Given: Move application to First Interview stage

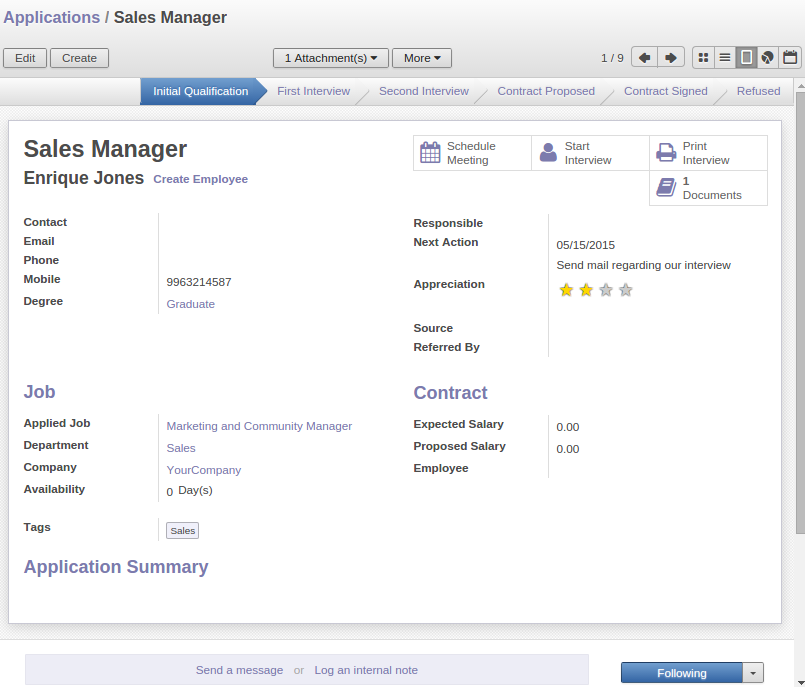Looking at the screenshot, I should (x=313, y=91).
